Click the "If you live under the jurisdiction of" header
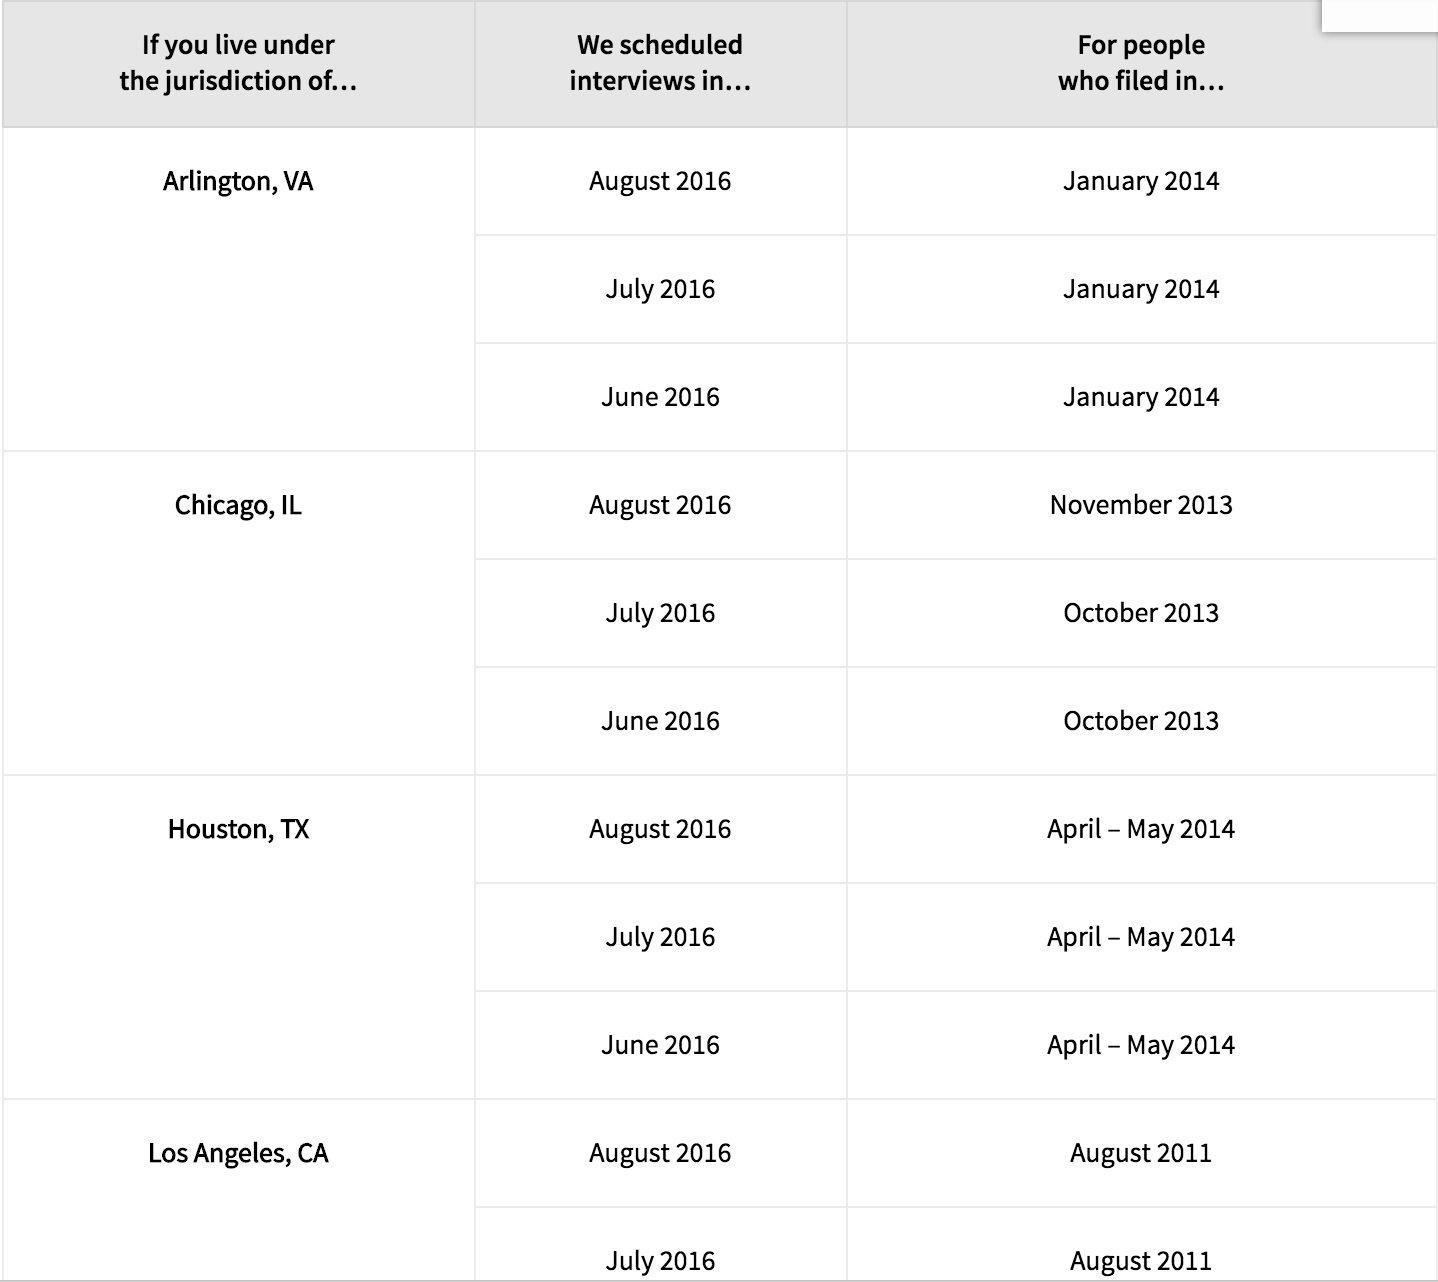The image size is (1438, 1282). pyautogui.click(x=238, y=63)
